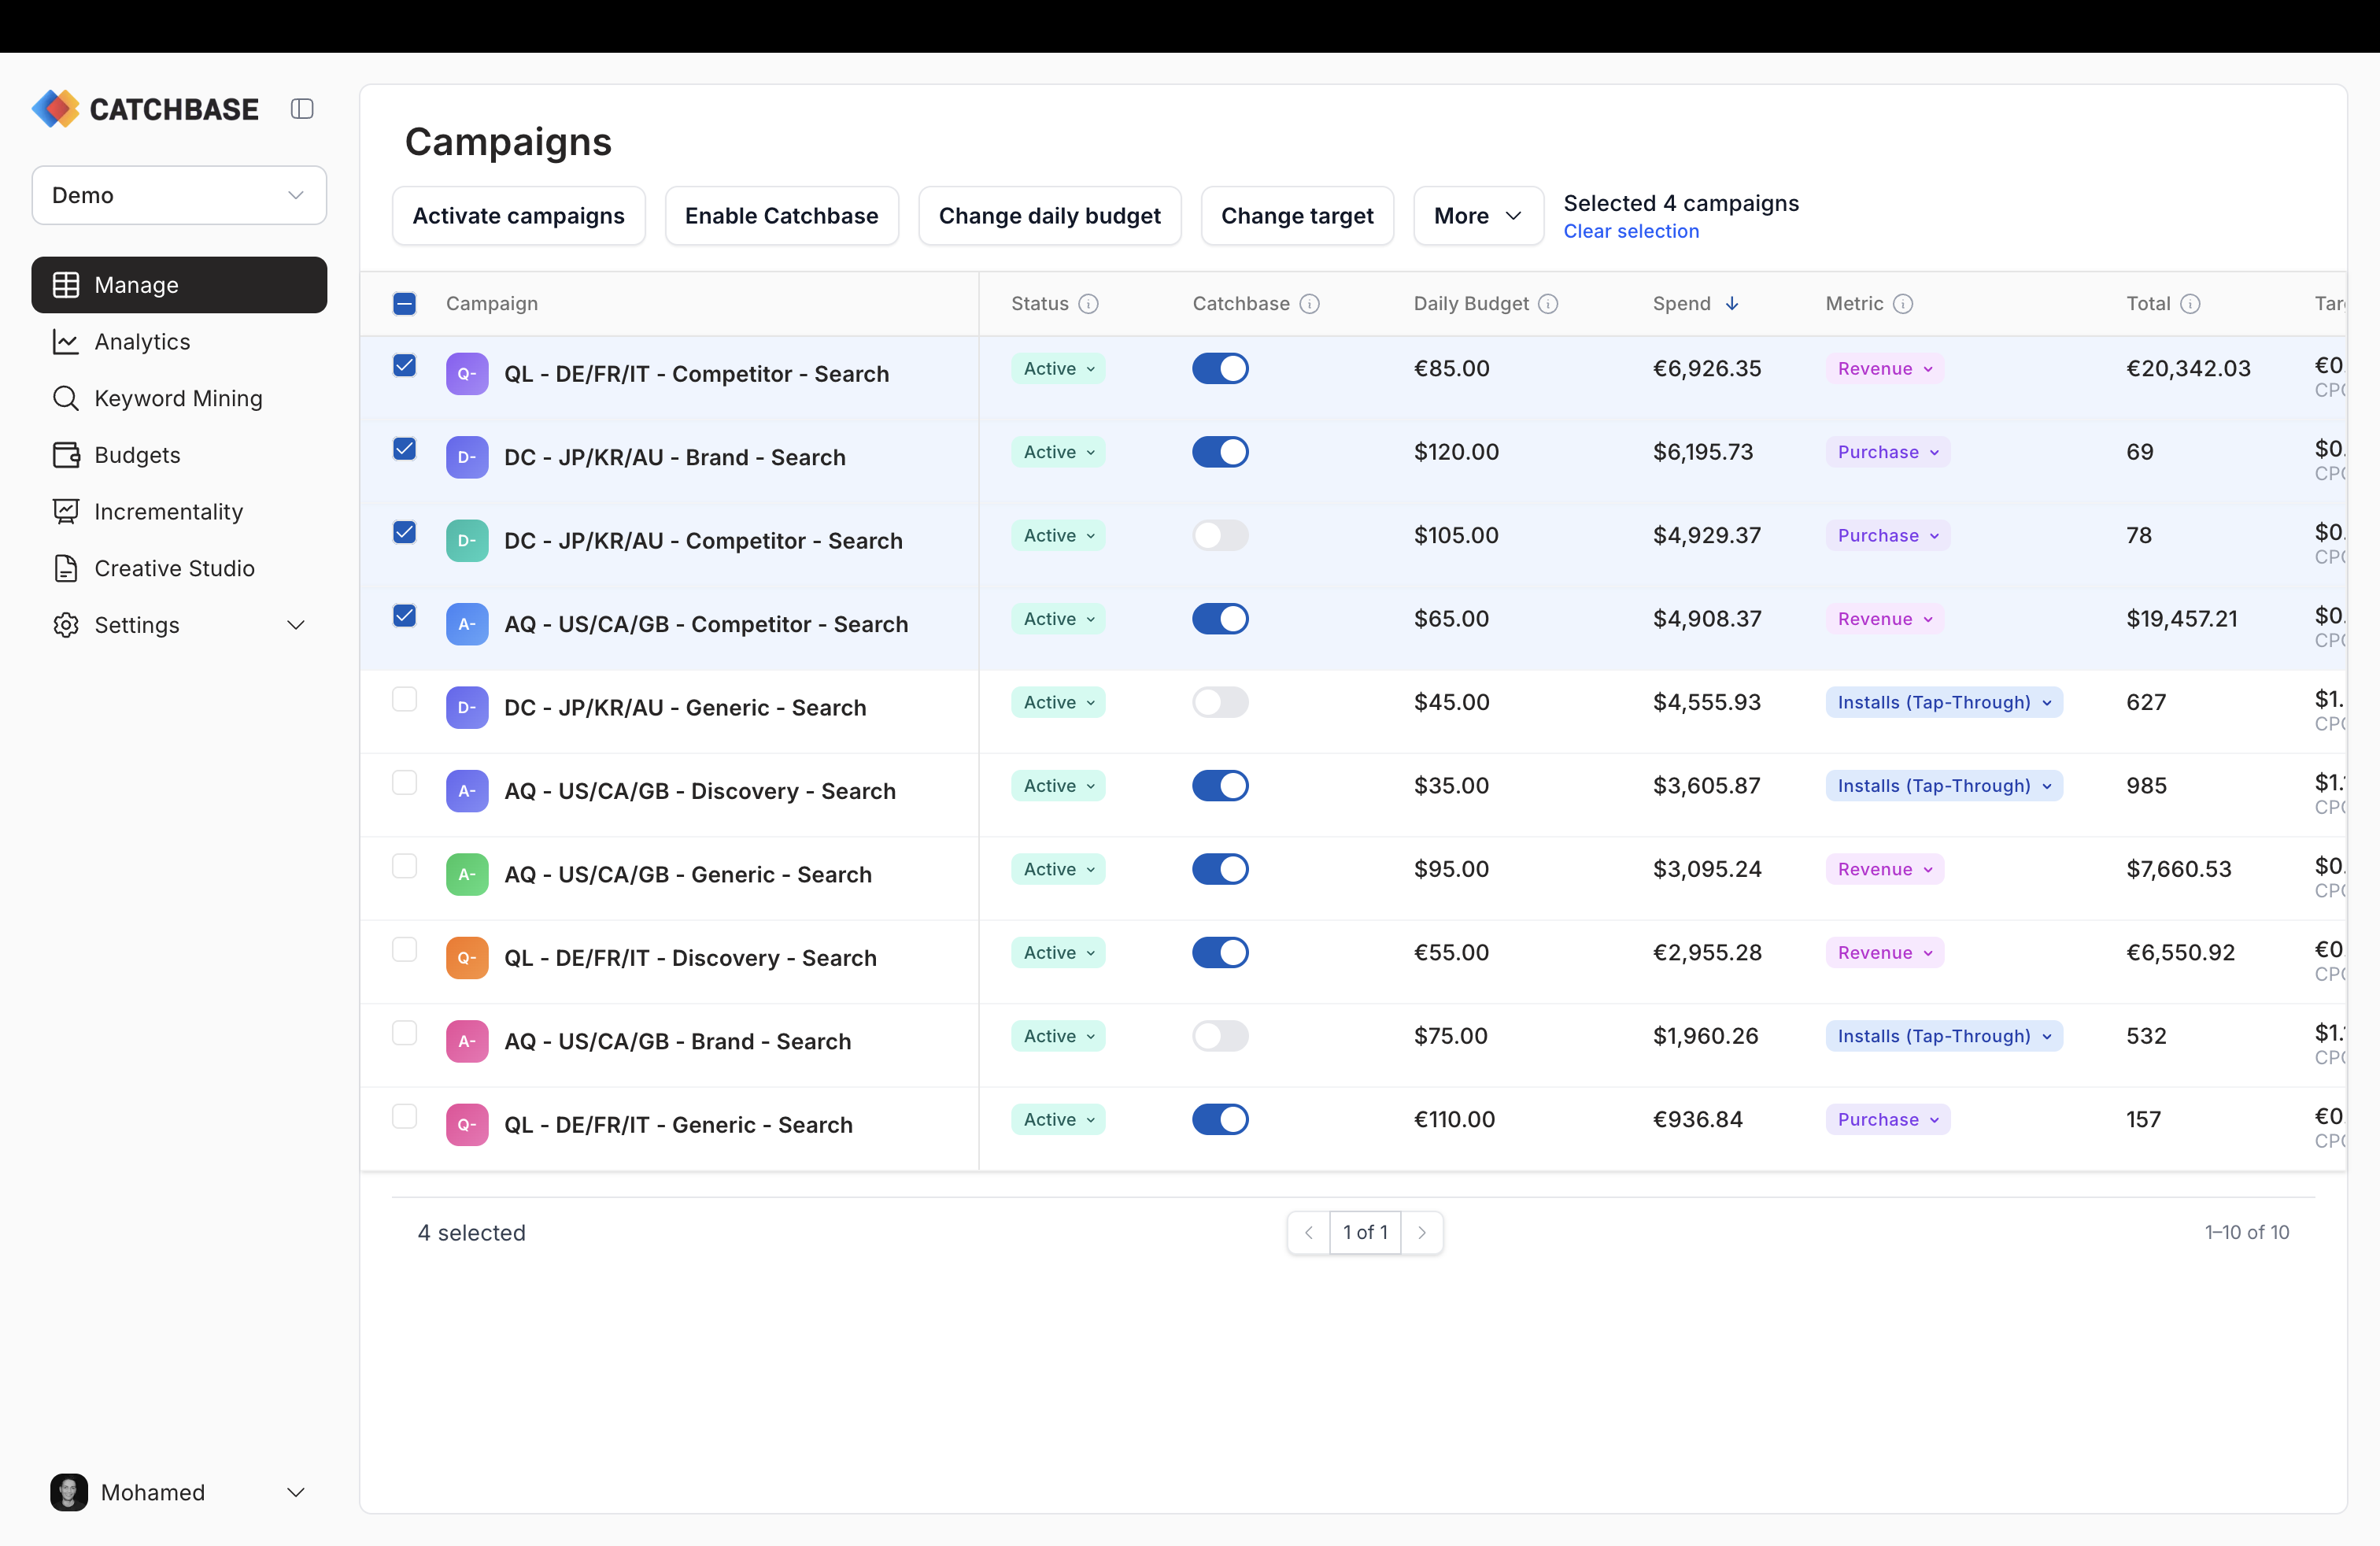Click the info icon beside the Status column
2380x1546 pixels.
tap(1089, 303)
